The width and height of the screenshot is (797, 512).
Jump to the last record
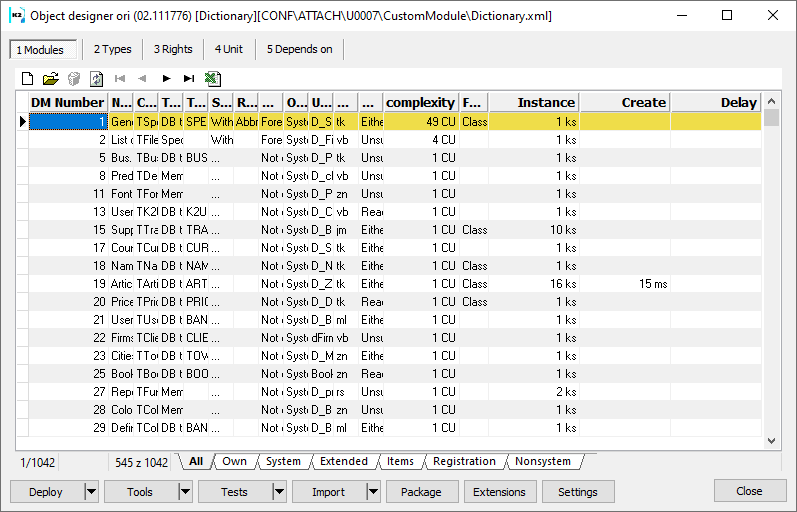point(189,78)
